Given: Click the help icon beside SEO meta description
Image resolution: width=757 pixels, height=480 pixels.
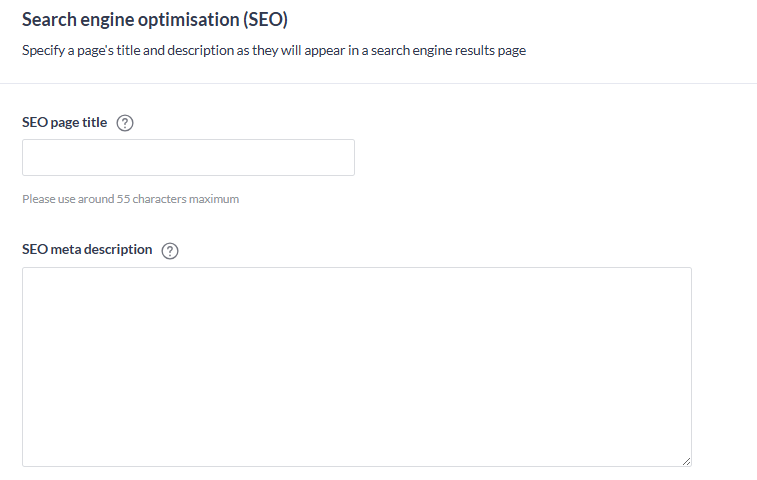Looking at the screenshot, I should [170, 251].
